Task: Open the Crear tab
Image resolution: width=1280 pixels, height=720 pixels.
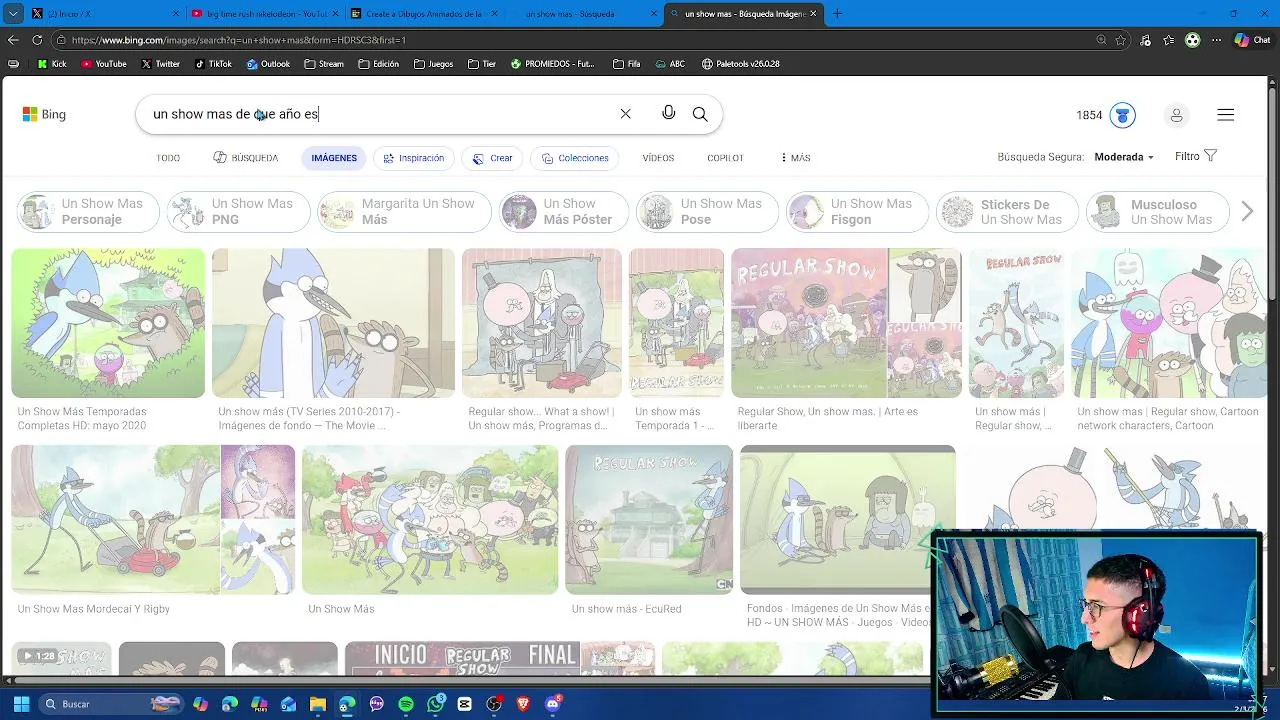Action: point(493,158)
